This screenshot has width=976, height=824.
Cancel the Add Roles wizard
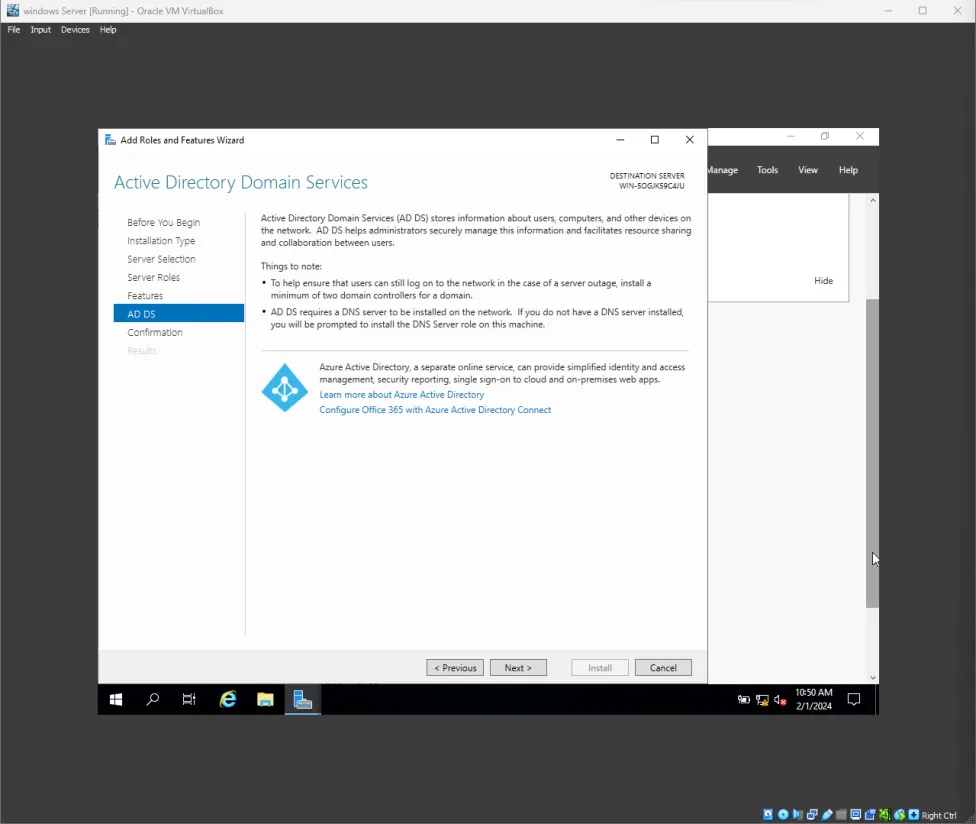tap(663, 668)
